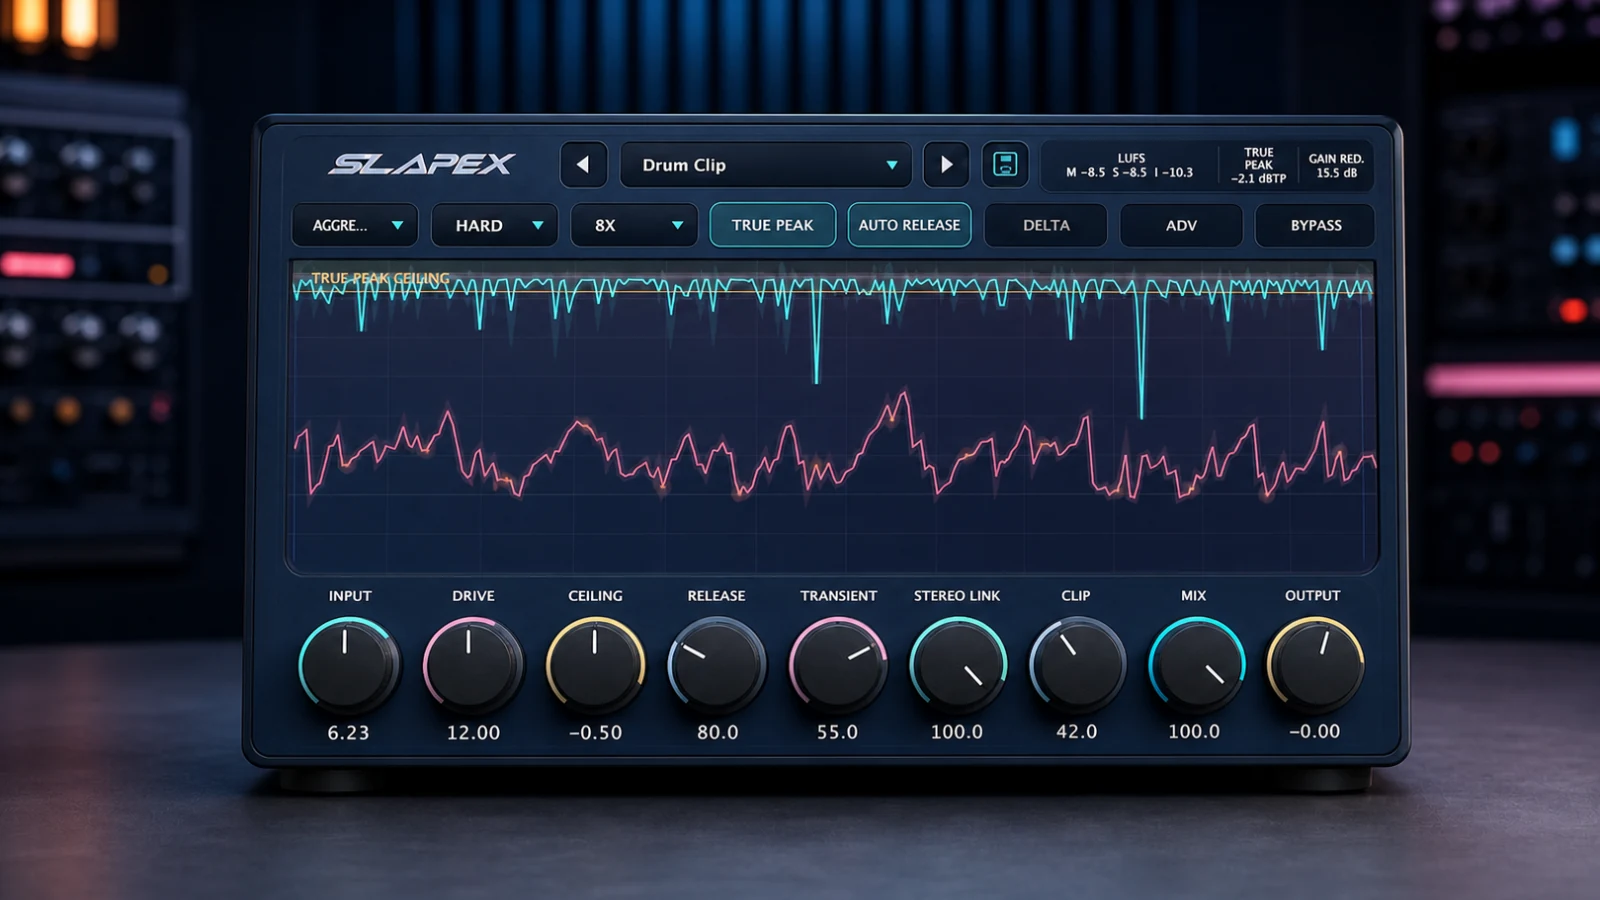
Task: Click the STEREO LINK label
Action: 957,596
